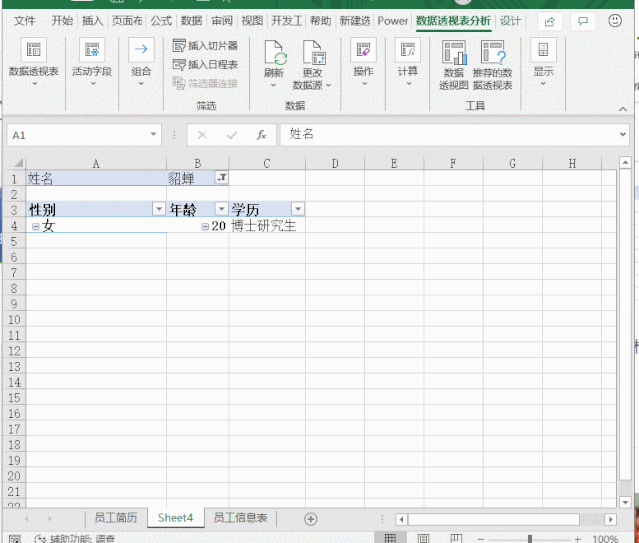Click the horizontal scroll left arrow
The width and height of the screenshot is (639, 543).
pos(401,519)
